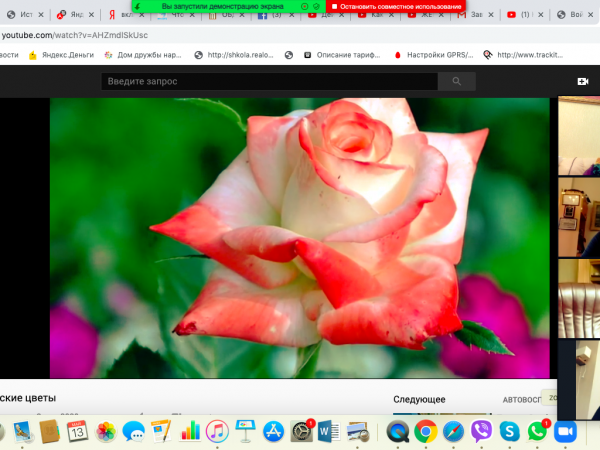Open Viber from the dock
600x450 pixels.
pos(481,431)
